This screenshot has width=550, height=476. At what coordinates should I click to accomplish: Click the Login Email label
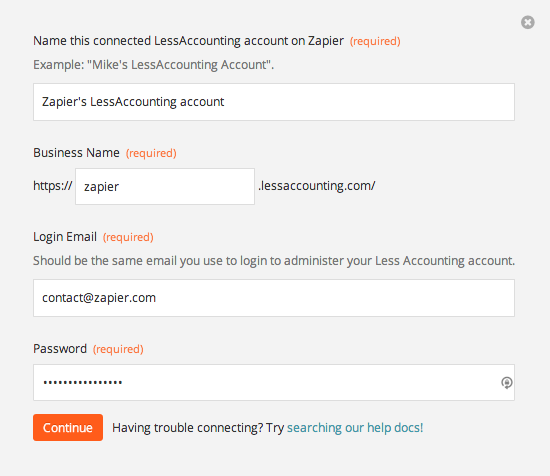click(x=65, y=237)
